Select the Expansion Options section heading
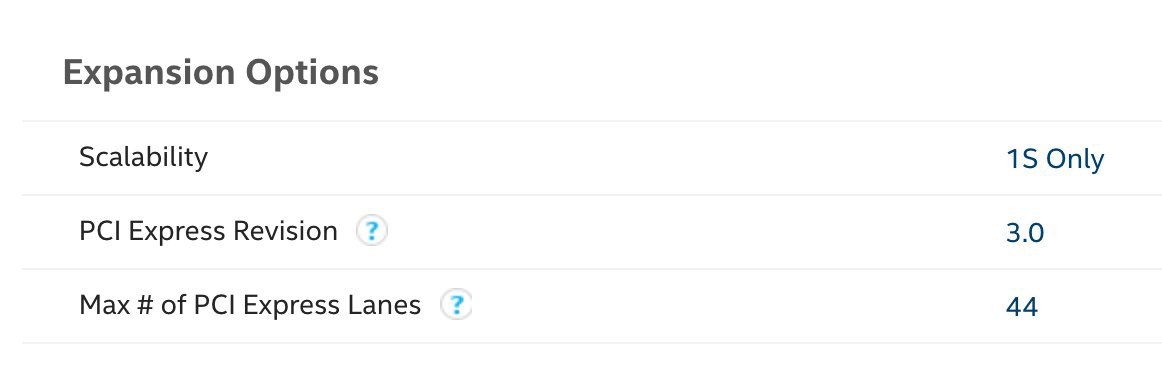Image resolution: width=1162 pixels, height=374 pixels. [x=221, y=73]
